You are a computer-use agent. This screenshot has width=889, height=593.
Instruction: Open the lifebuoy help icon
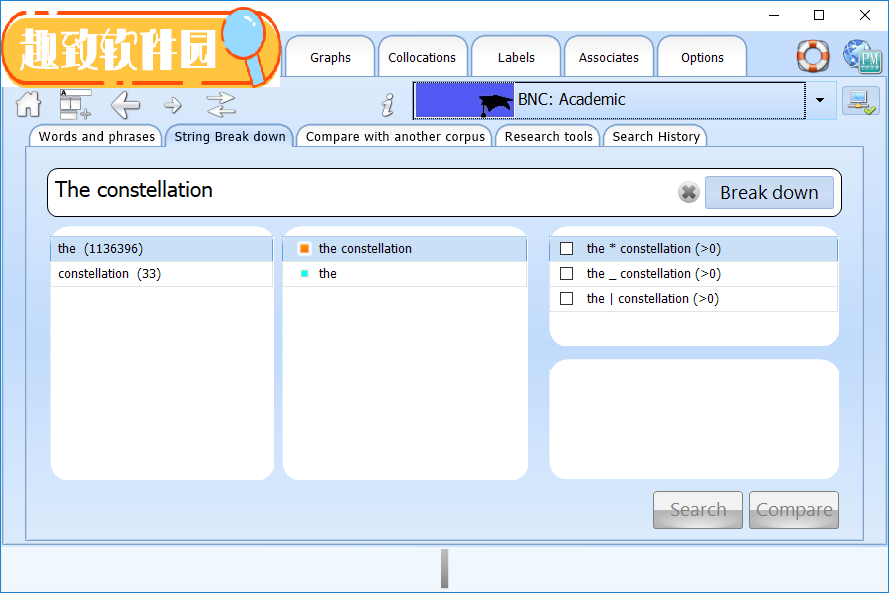[812, 56]
